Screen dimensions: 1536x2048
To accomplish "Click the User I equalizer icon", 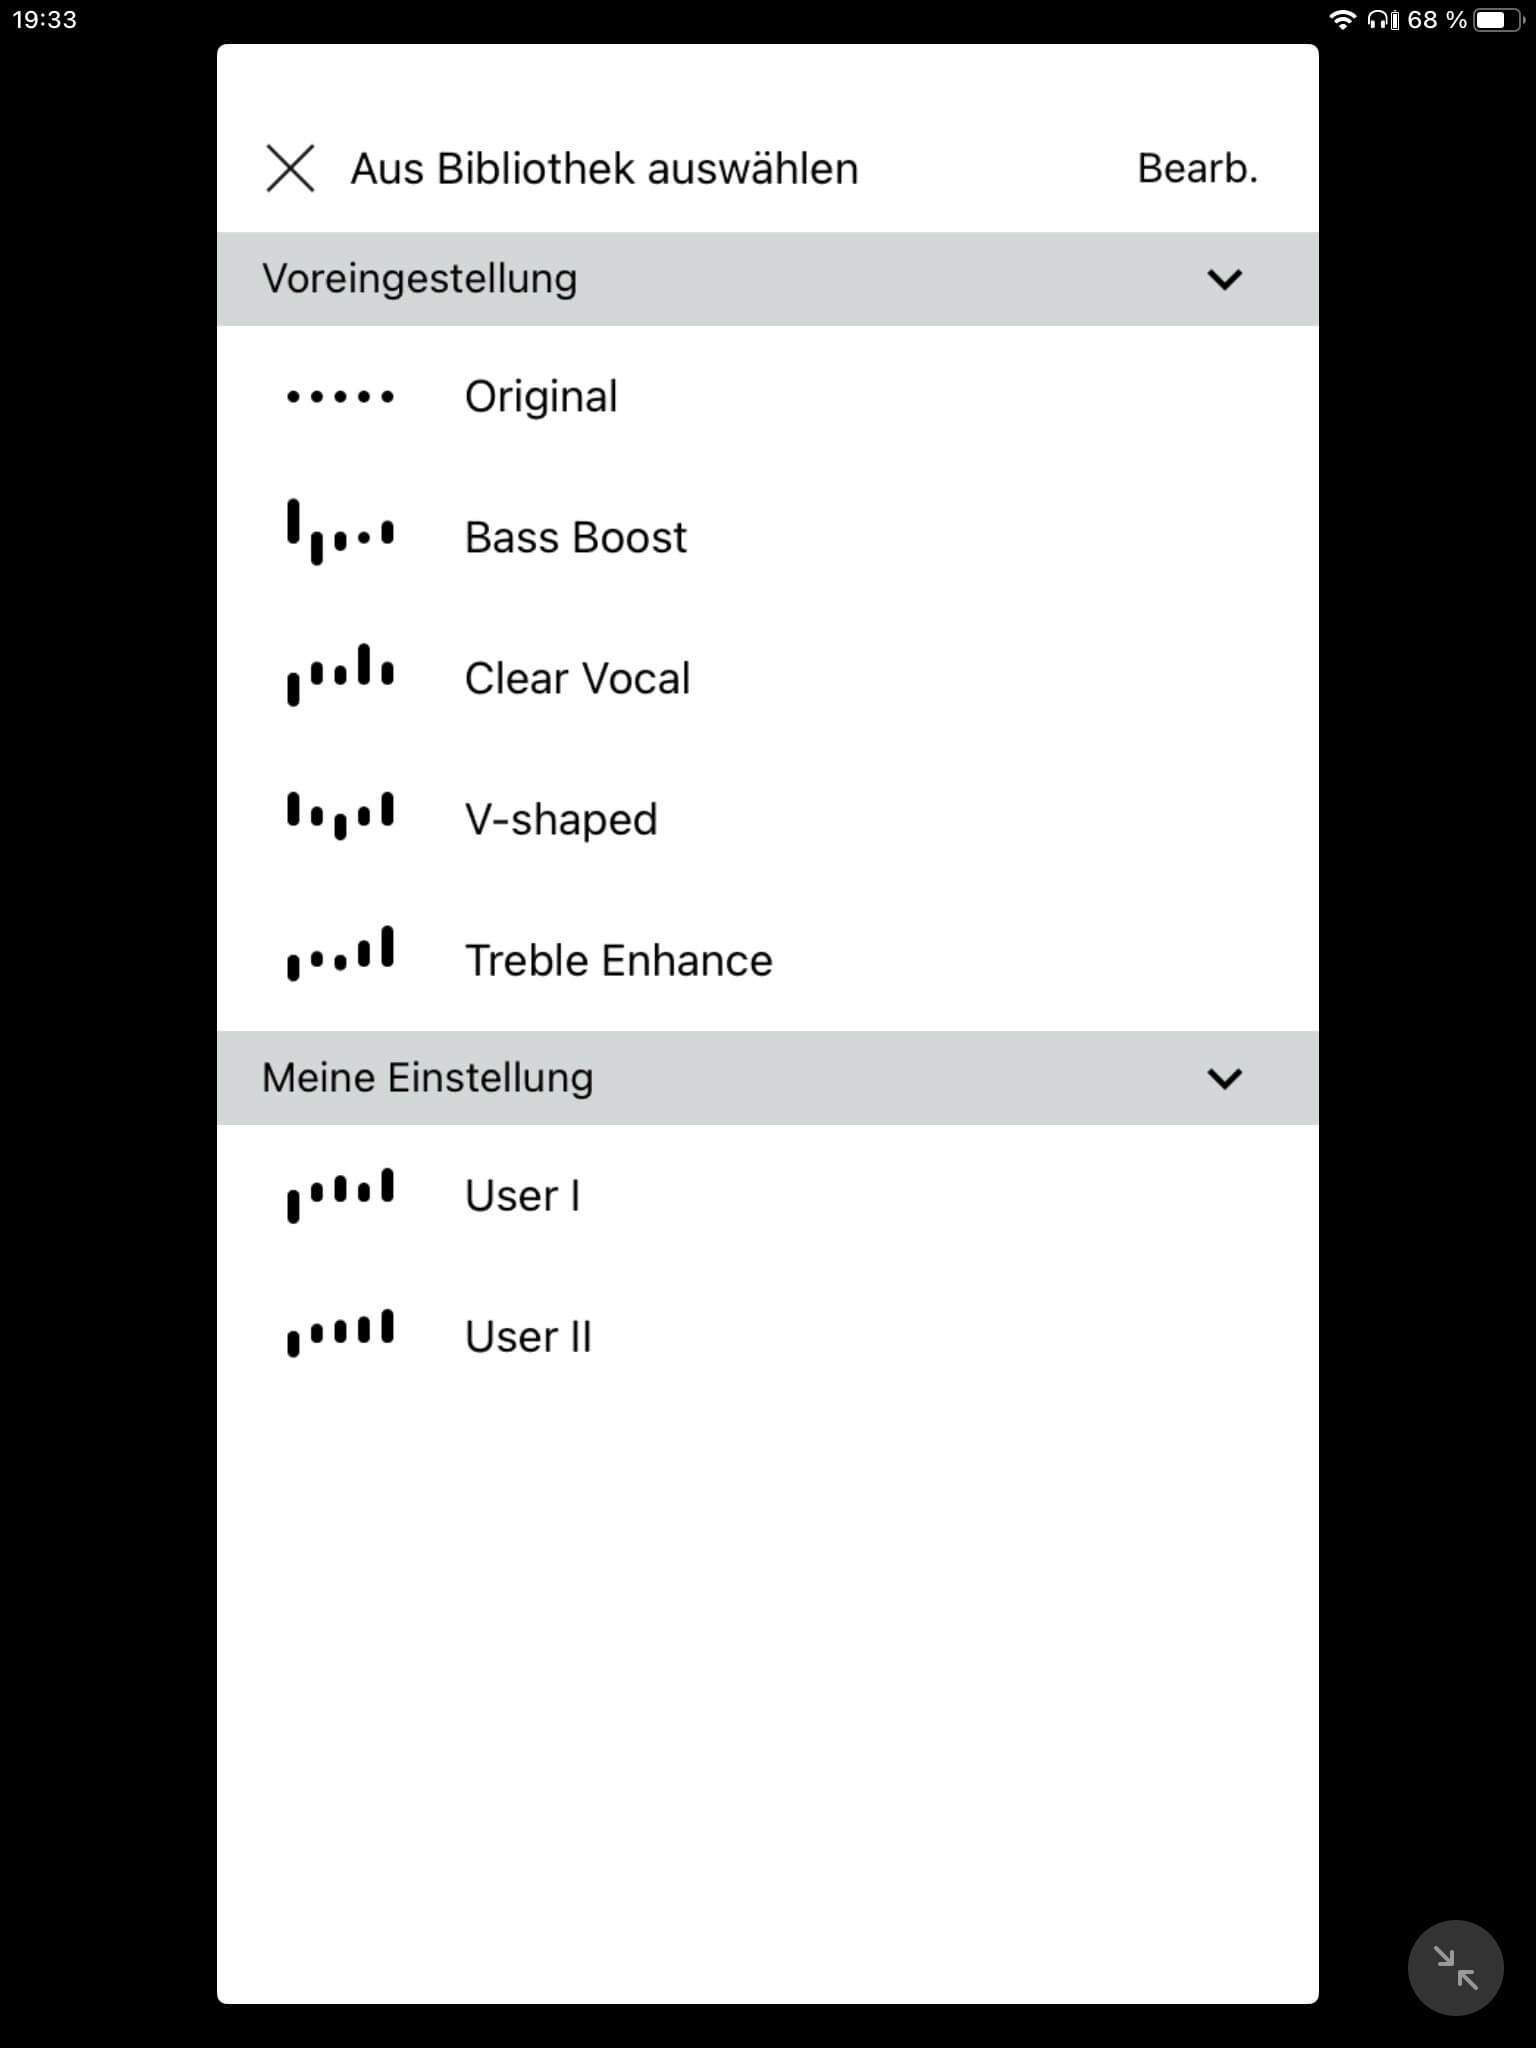I will click(340, 1194).
